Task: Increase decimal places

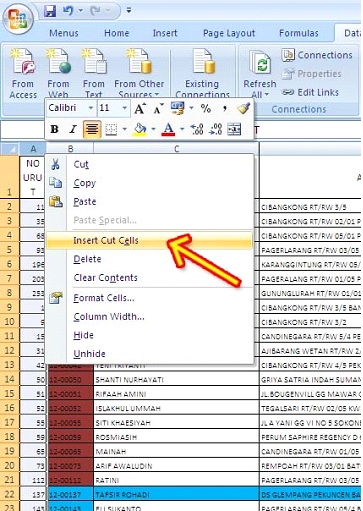Action: [x=197, y=129]
